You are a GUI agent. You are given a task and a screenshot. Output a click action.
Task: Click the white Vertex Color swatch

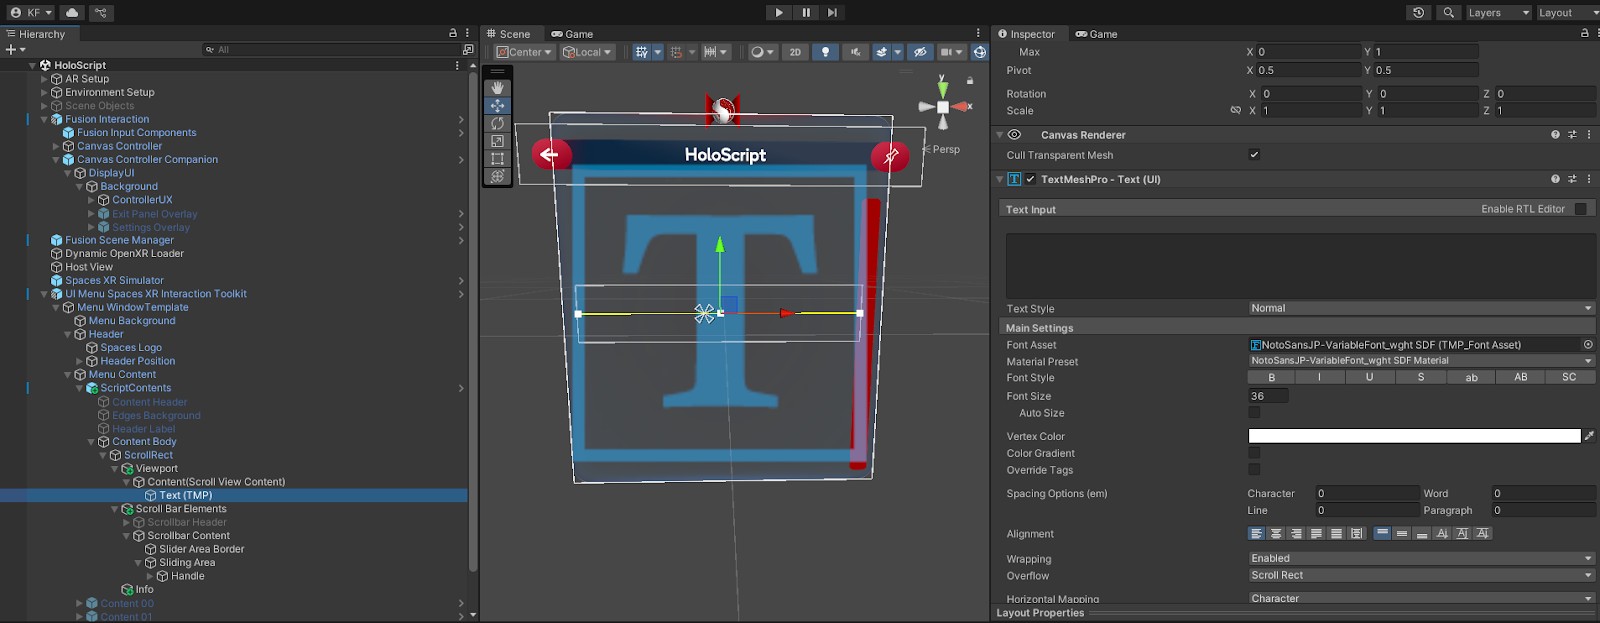pyautogui.click(x=1414, y=436)
